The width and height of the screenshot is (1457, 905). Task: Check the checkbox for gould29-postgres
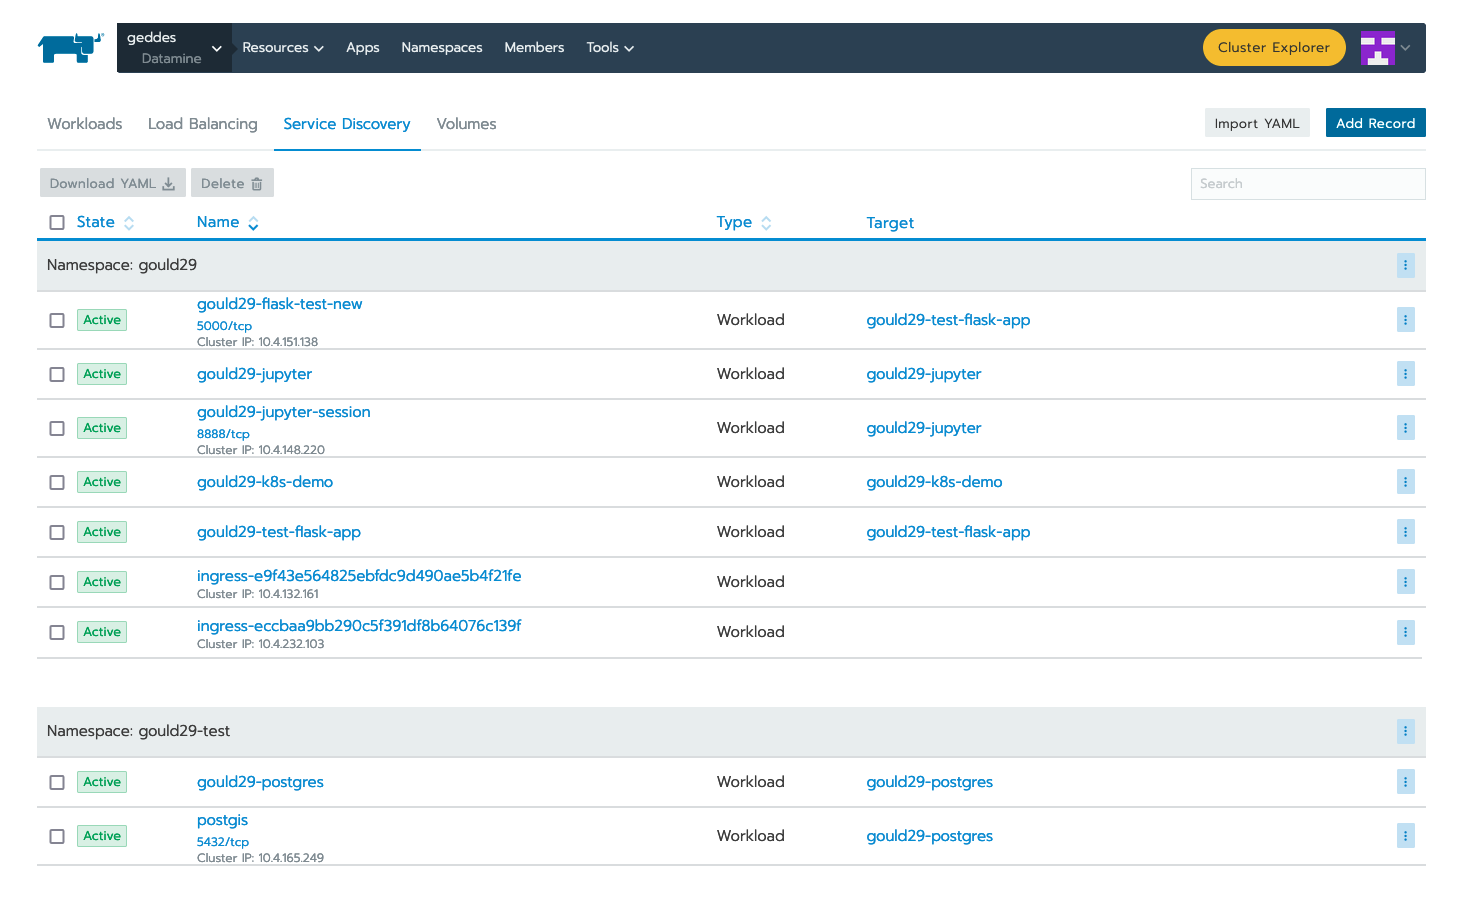coord(57,781)
